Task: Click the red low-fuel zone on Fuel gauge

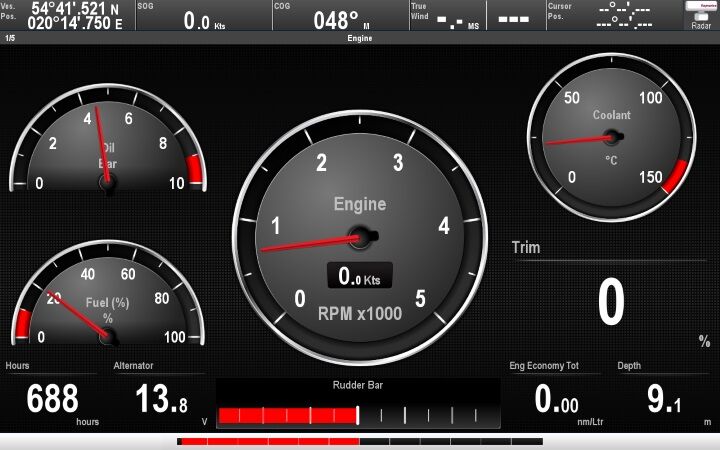Action: 23,324
